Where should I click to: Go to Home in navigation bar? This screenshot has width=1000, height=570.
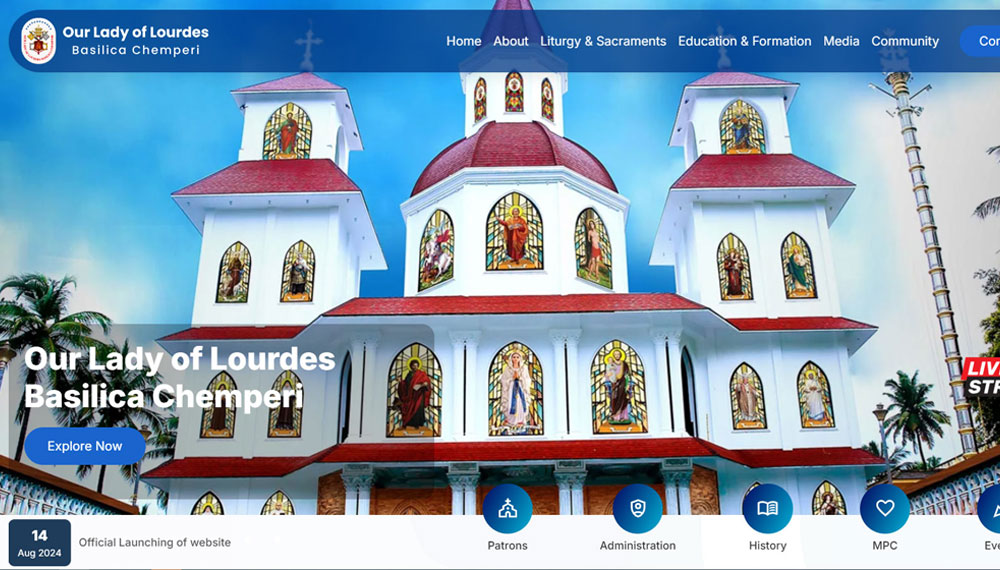pyautogui.click(x=463, y=41)
